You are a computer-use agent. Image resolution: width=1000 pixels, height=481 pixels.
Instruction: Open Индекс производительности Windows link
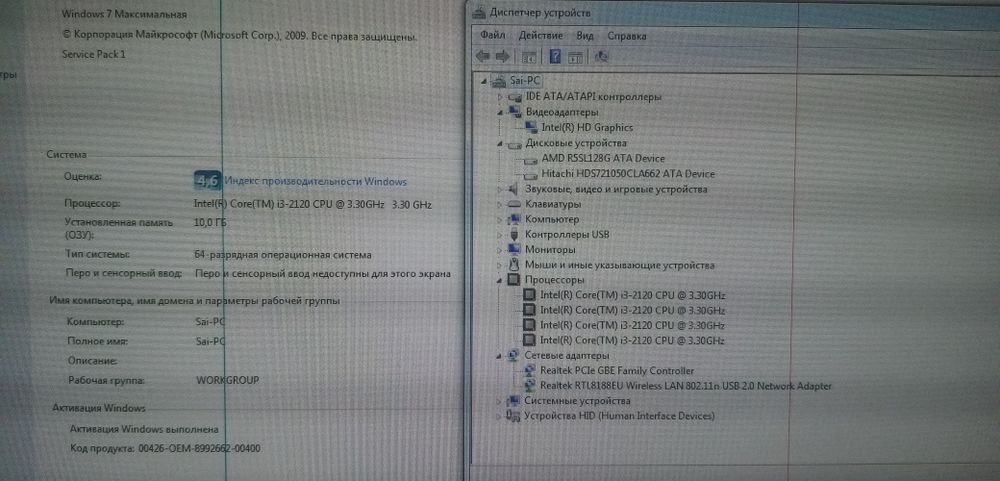(x=316, y=182)
